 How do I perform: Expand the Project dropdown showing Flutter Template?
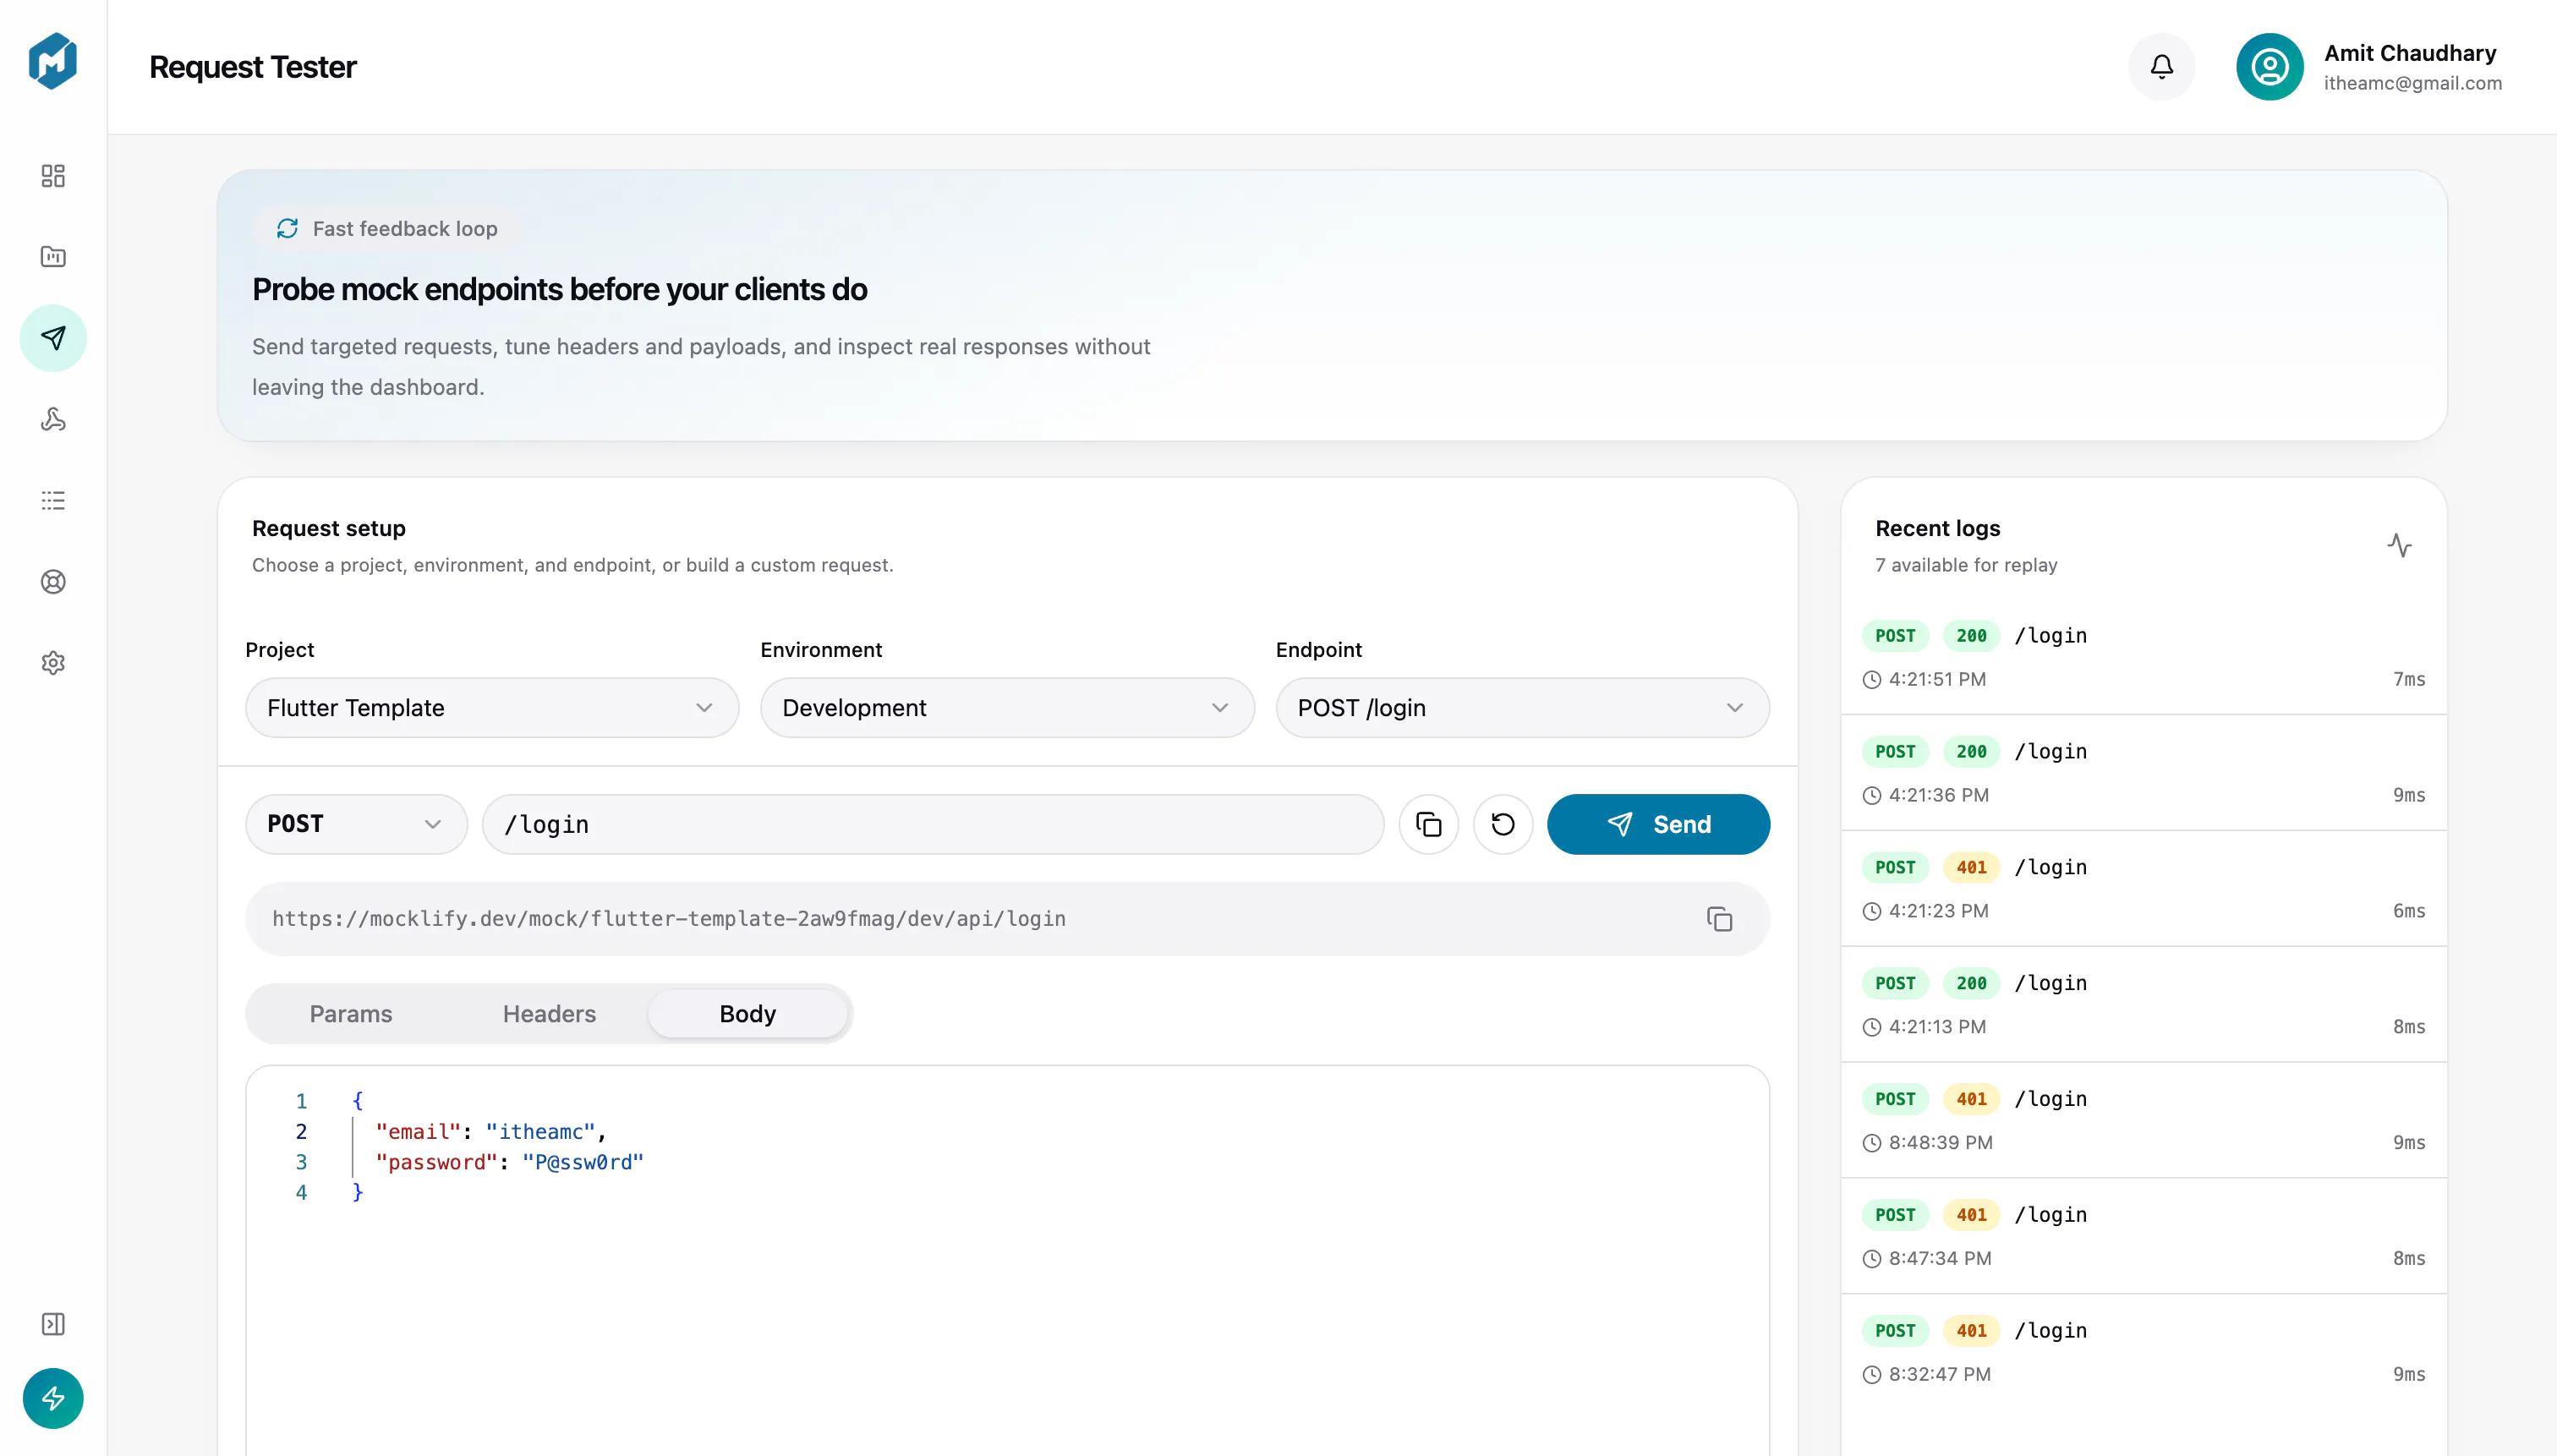click(492, 708)
